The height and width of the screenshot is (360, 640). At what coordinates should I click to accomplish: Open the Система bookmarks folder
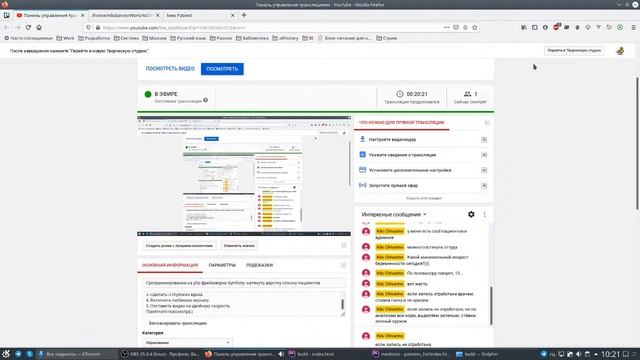126,38
